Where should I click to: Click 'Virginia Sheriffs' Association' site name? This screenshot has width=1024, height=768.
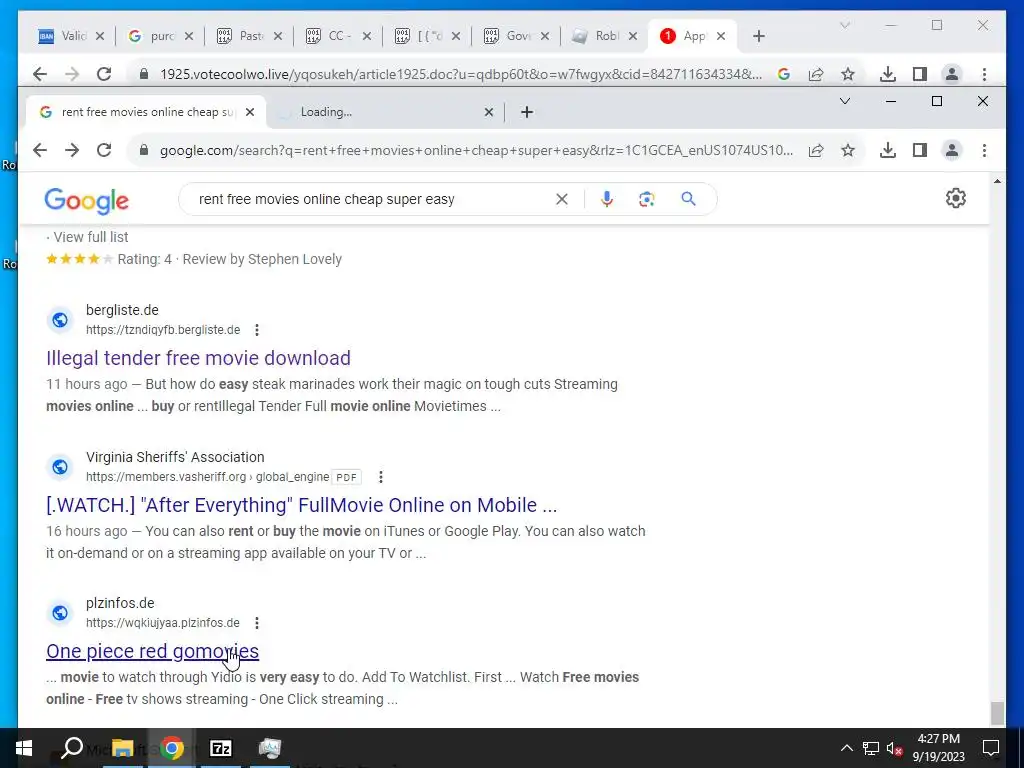175,457
